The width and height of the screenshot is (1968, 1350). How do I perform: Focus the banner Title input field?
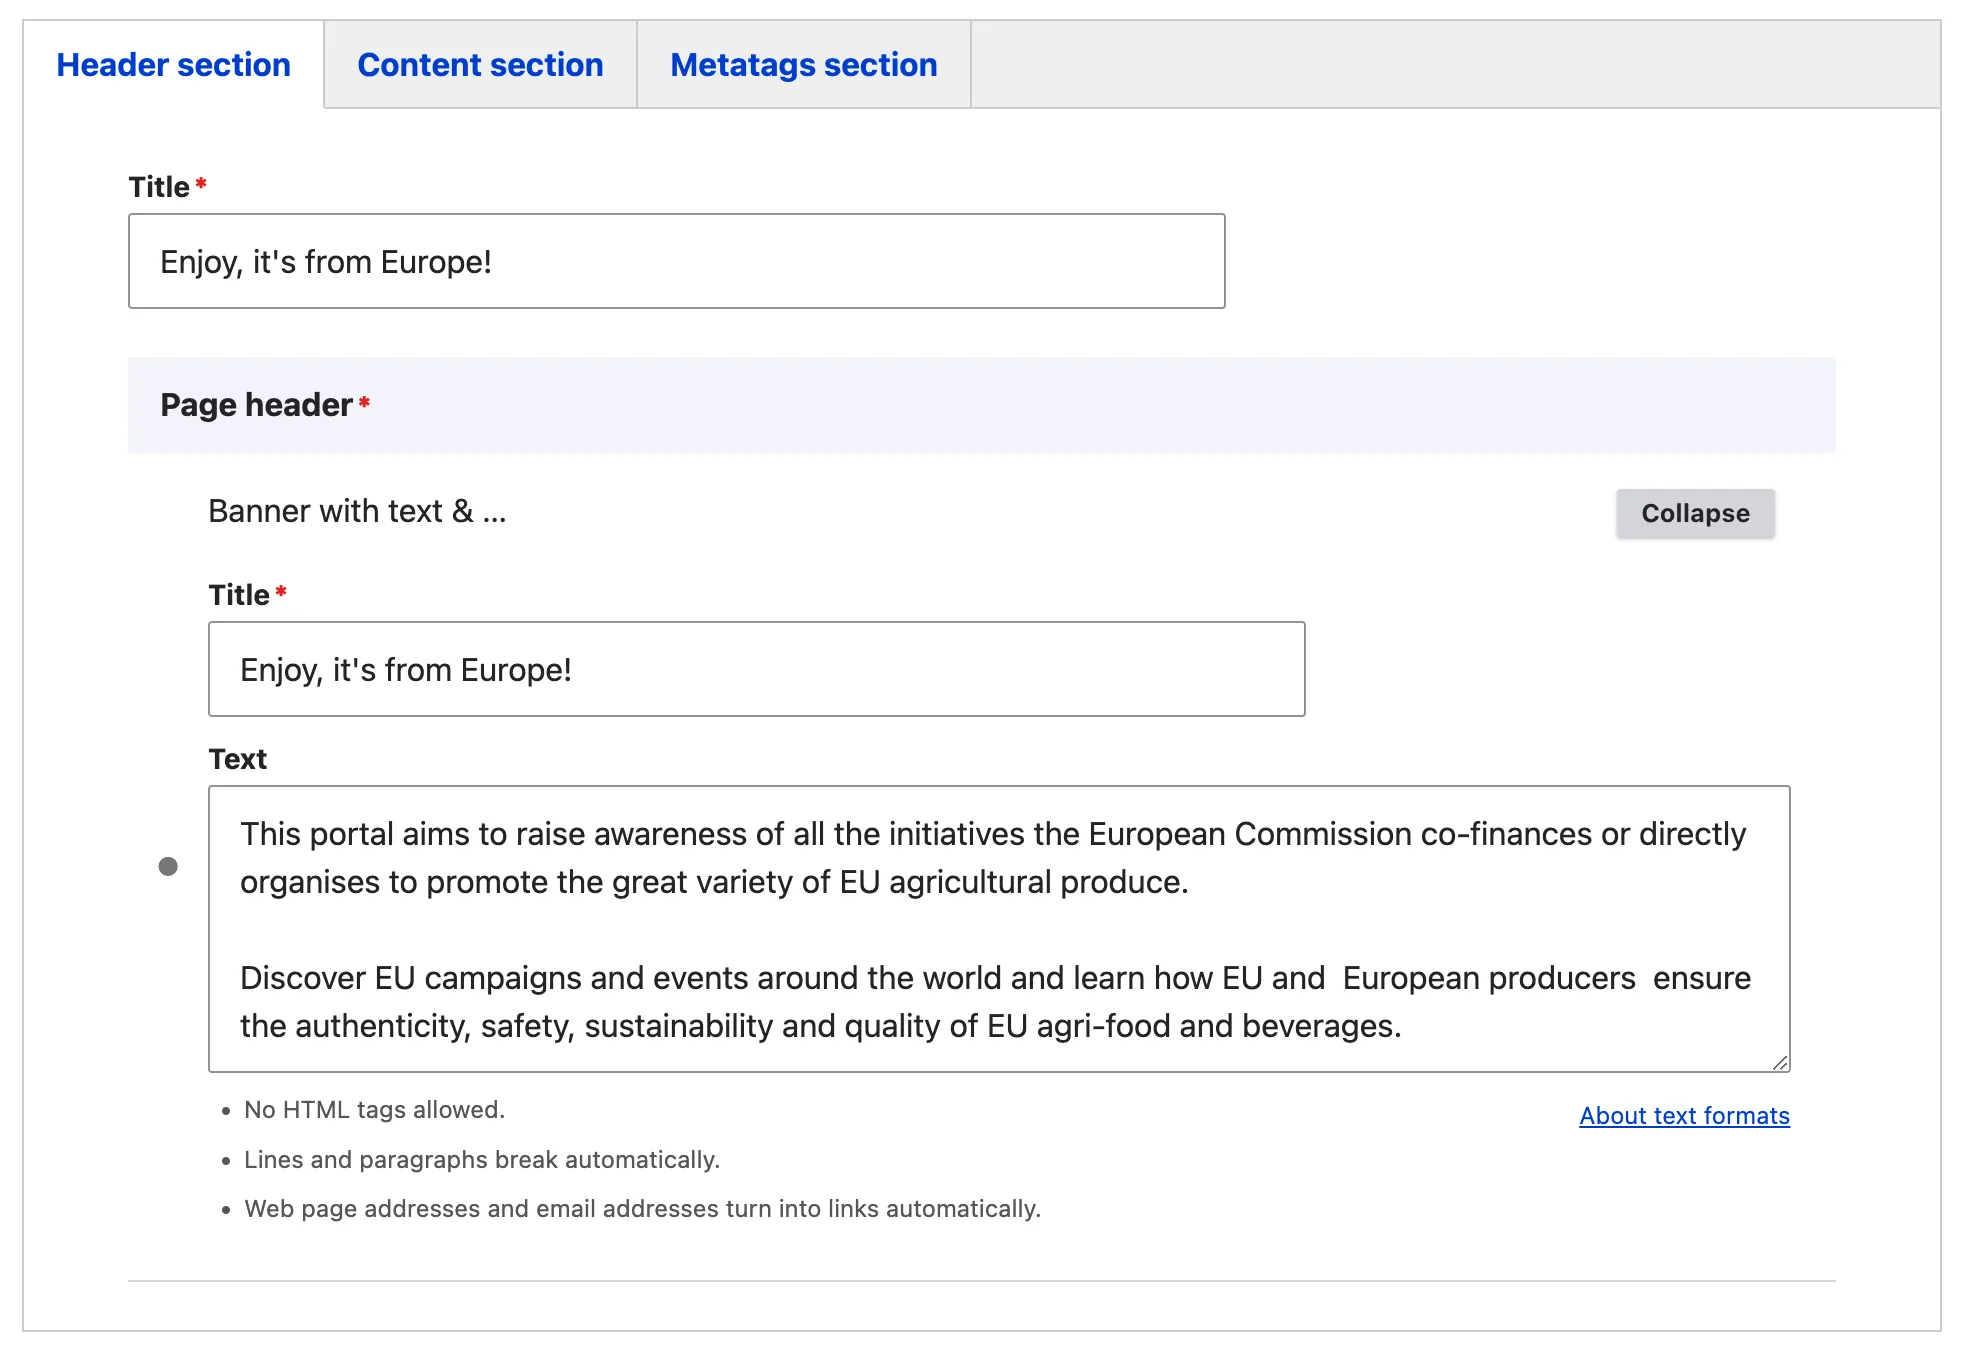coord(756,669)
